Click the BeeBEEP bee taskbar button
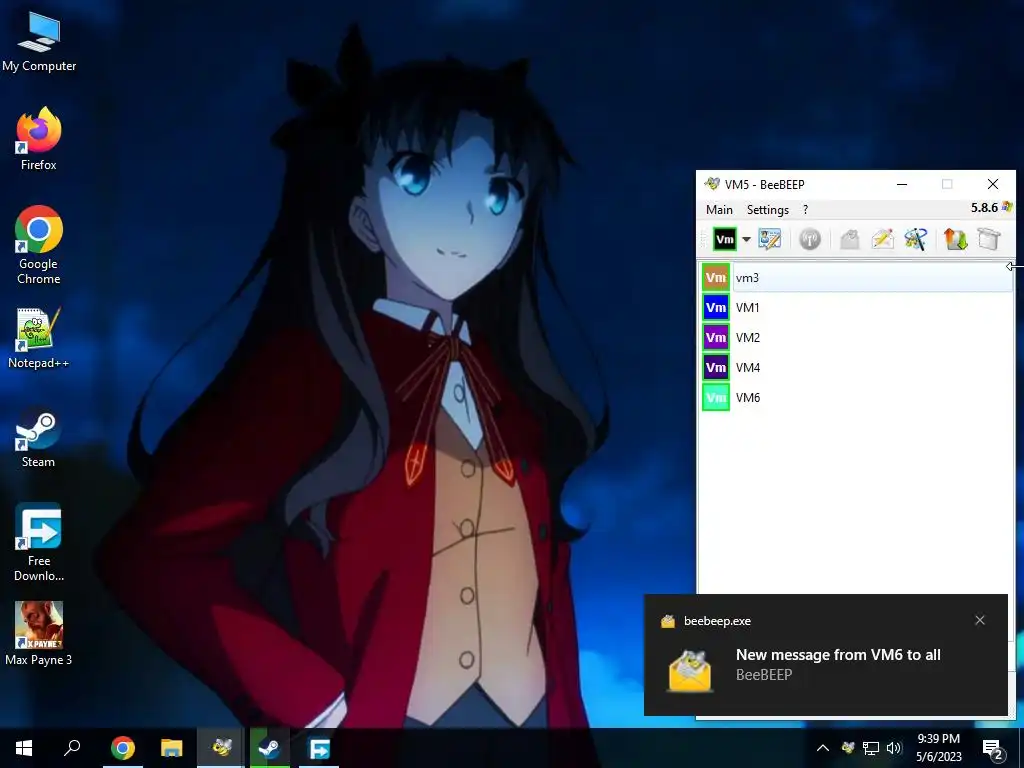 coord(221,748)
